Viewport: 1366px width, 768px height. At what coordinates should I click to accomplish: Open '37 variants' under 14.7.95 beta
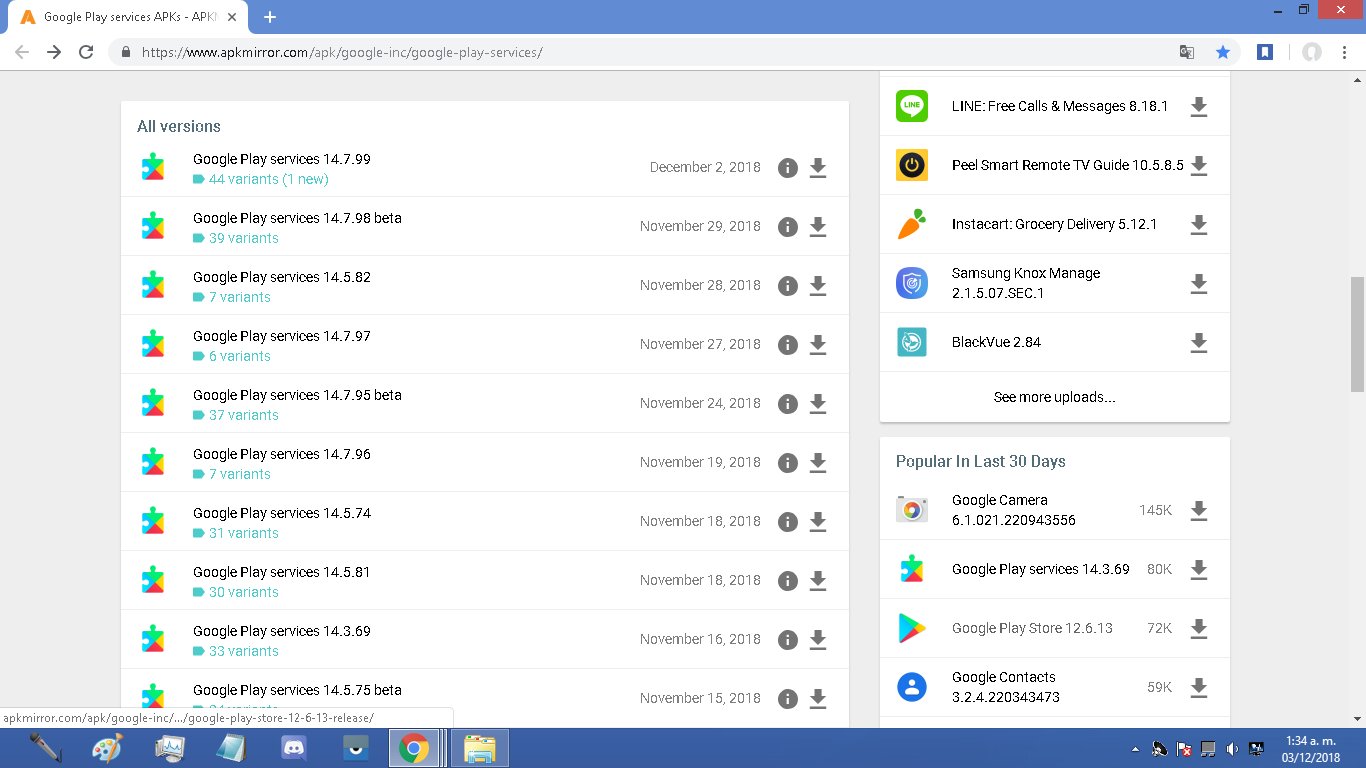point(243,415)
